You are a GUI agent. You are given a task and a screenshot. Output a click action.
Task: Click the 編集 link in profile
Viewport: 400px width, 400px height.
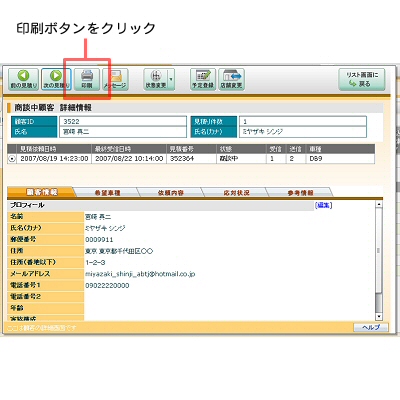[x=323, y=205]
